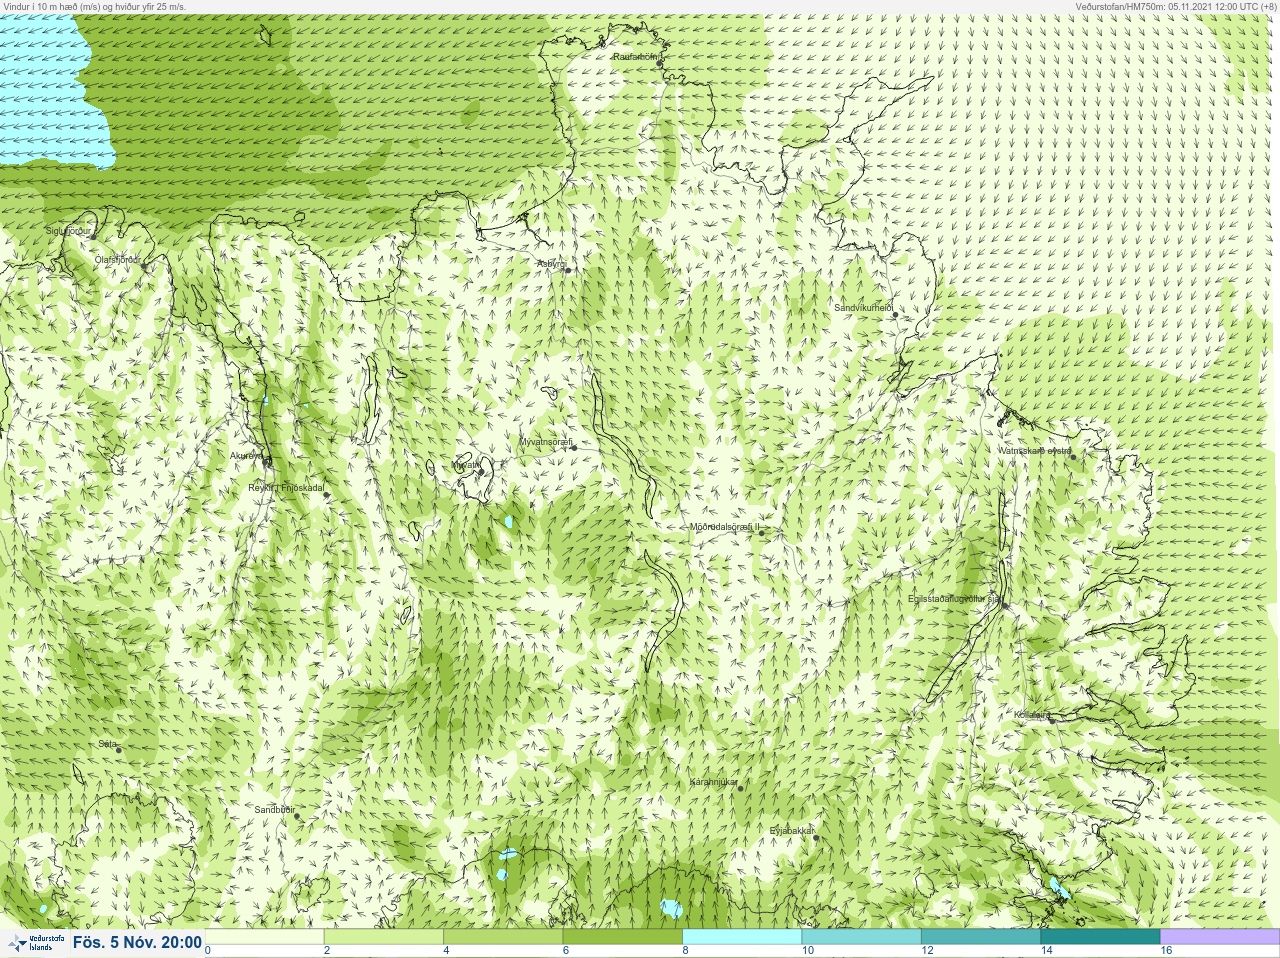Select the 6–8 m/s dark green swatch
This screenshot has width=1280, height=958.
(x=622, y=937)
